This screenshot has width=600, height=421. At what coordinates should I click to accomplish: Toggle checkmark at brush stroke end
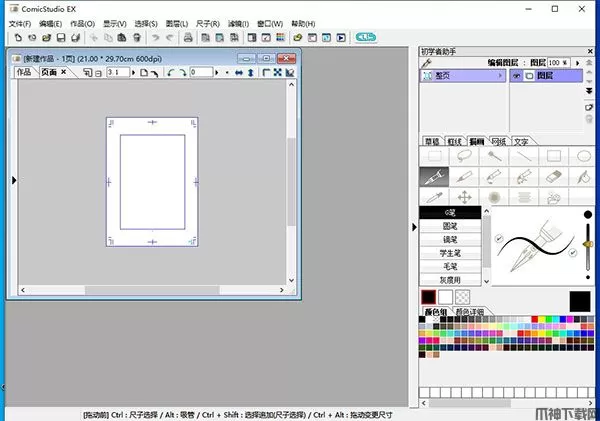(x=571, y=254)
